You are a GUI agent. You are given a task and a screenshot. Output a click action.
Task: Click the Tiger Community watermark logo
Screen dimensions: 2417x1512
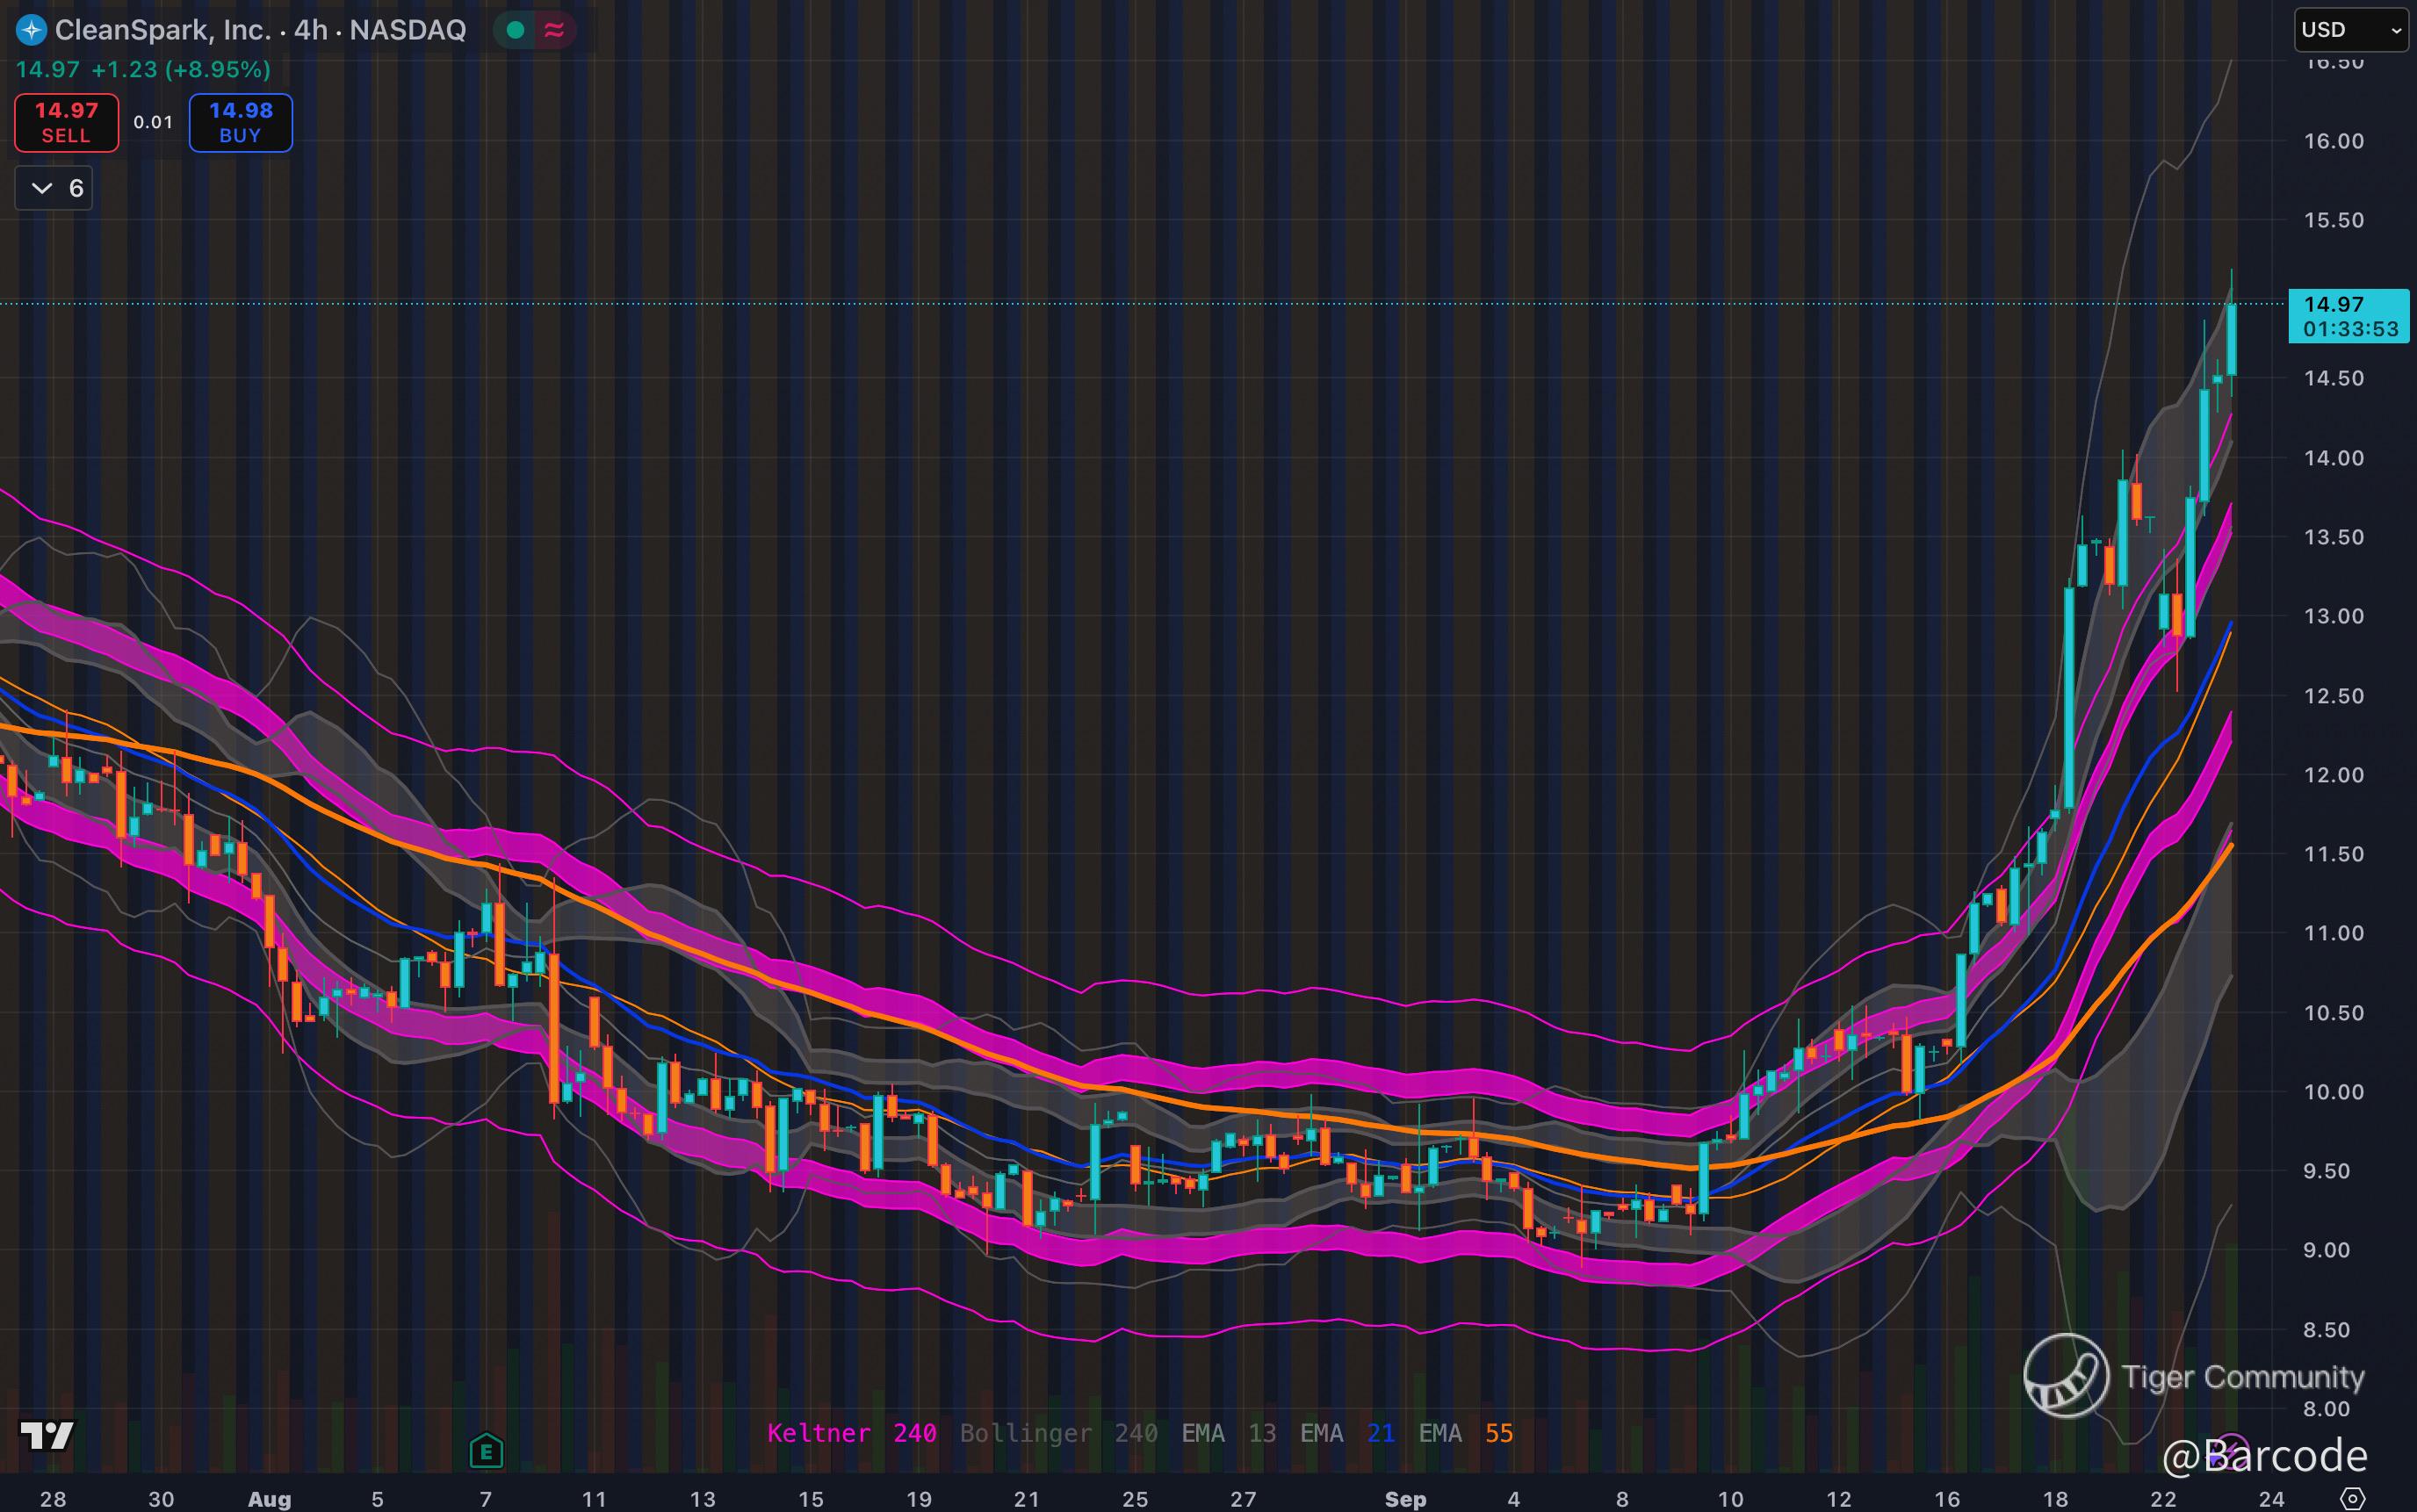(2066, 1376)
